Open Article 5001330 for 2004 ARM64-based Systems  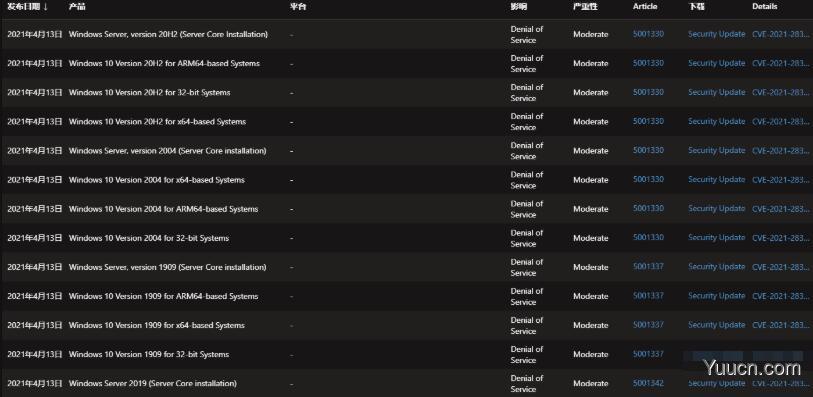pos(648,209)
